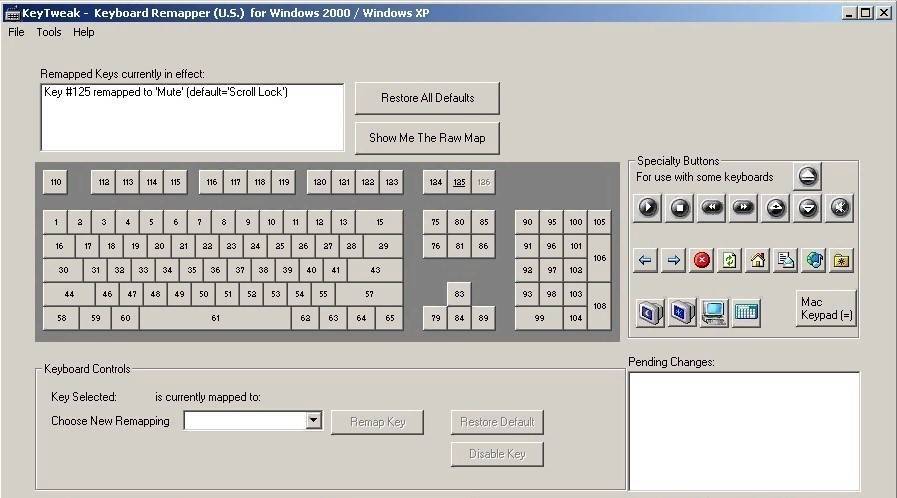
Task: Select keyboard key 65
Action: pos(390,318)
